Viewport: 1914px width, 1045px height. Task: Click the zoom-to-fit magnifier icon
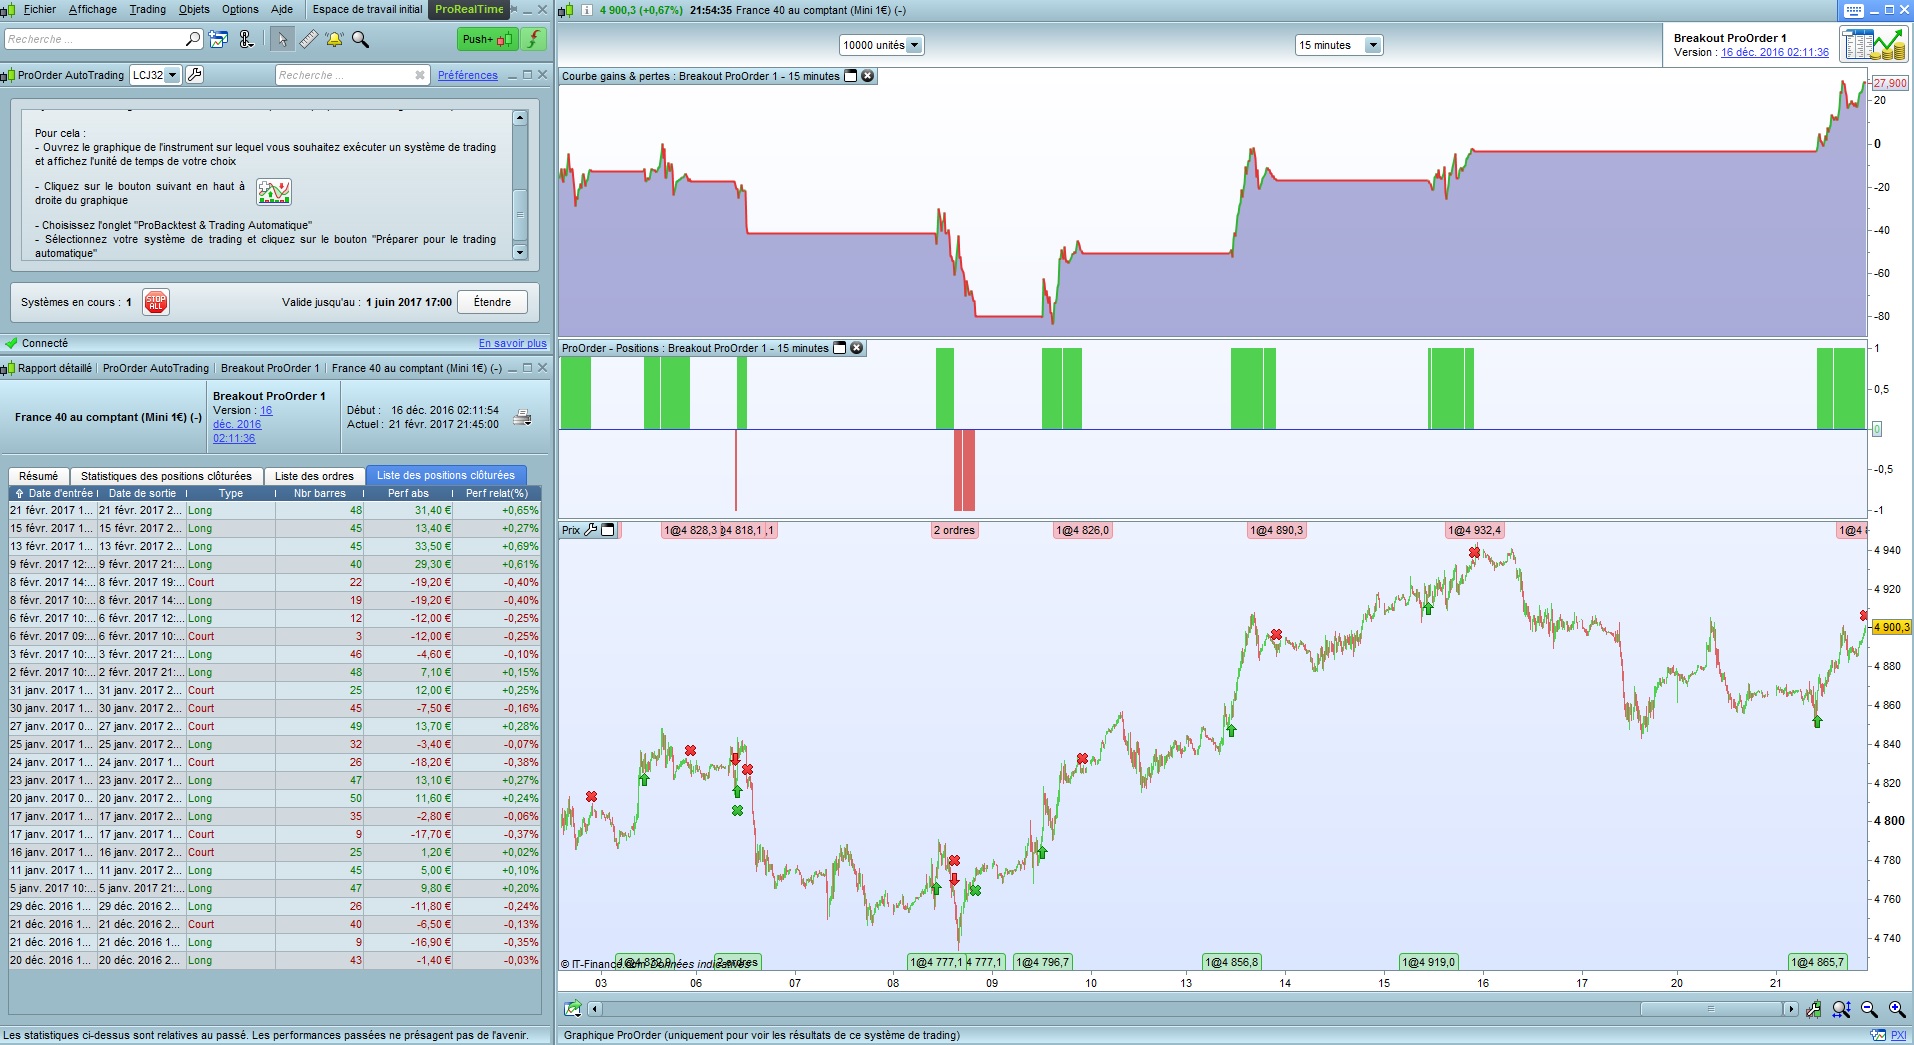pos(1841,1009)
